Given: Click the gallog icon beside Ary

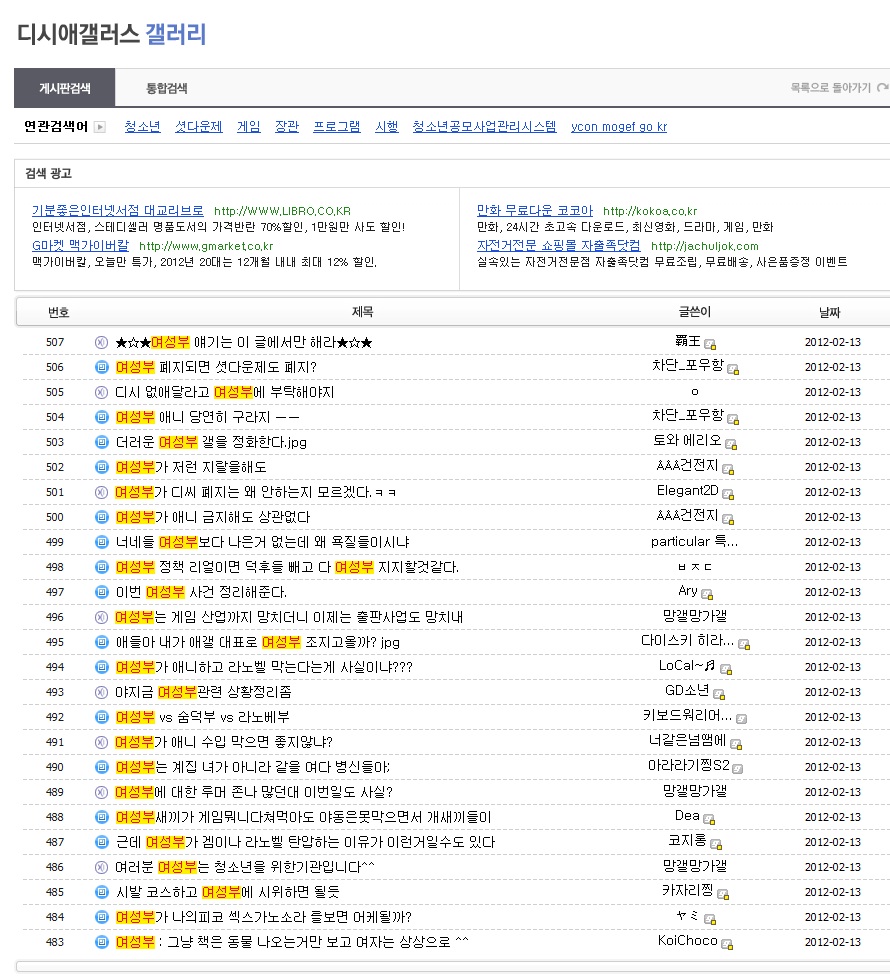Looking at the screenshot, I should pos(707,594).
